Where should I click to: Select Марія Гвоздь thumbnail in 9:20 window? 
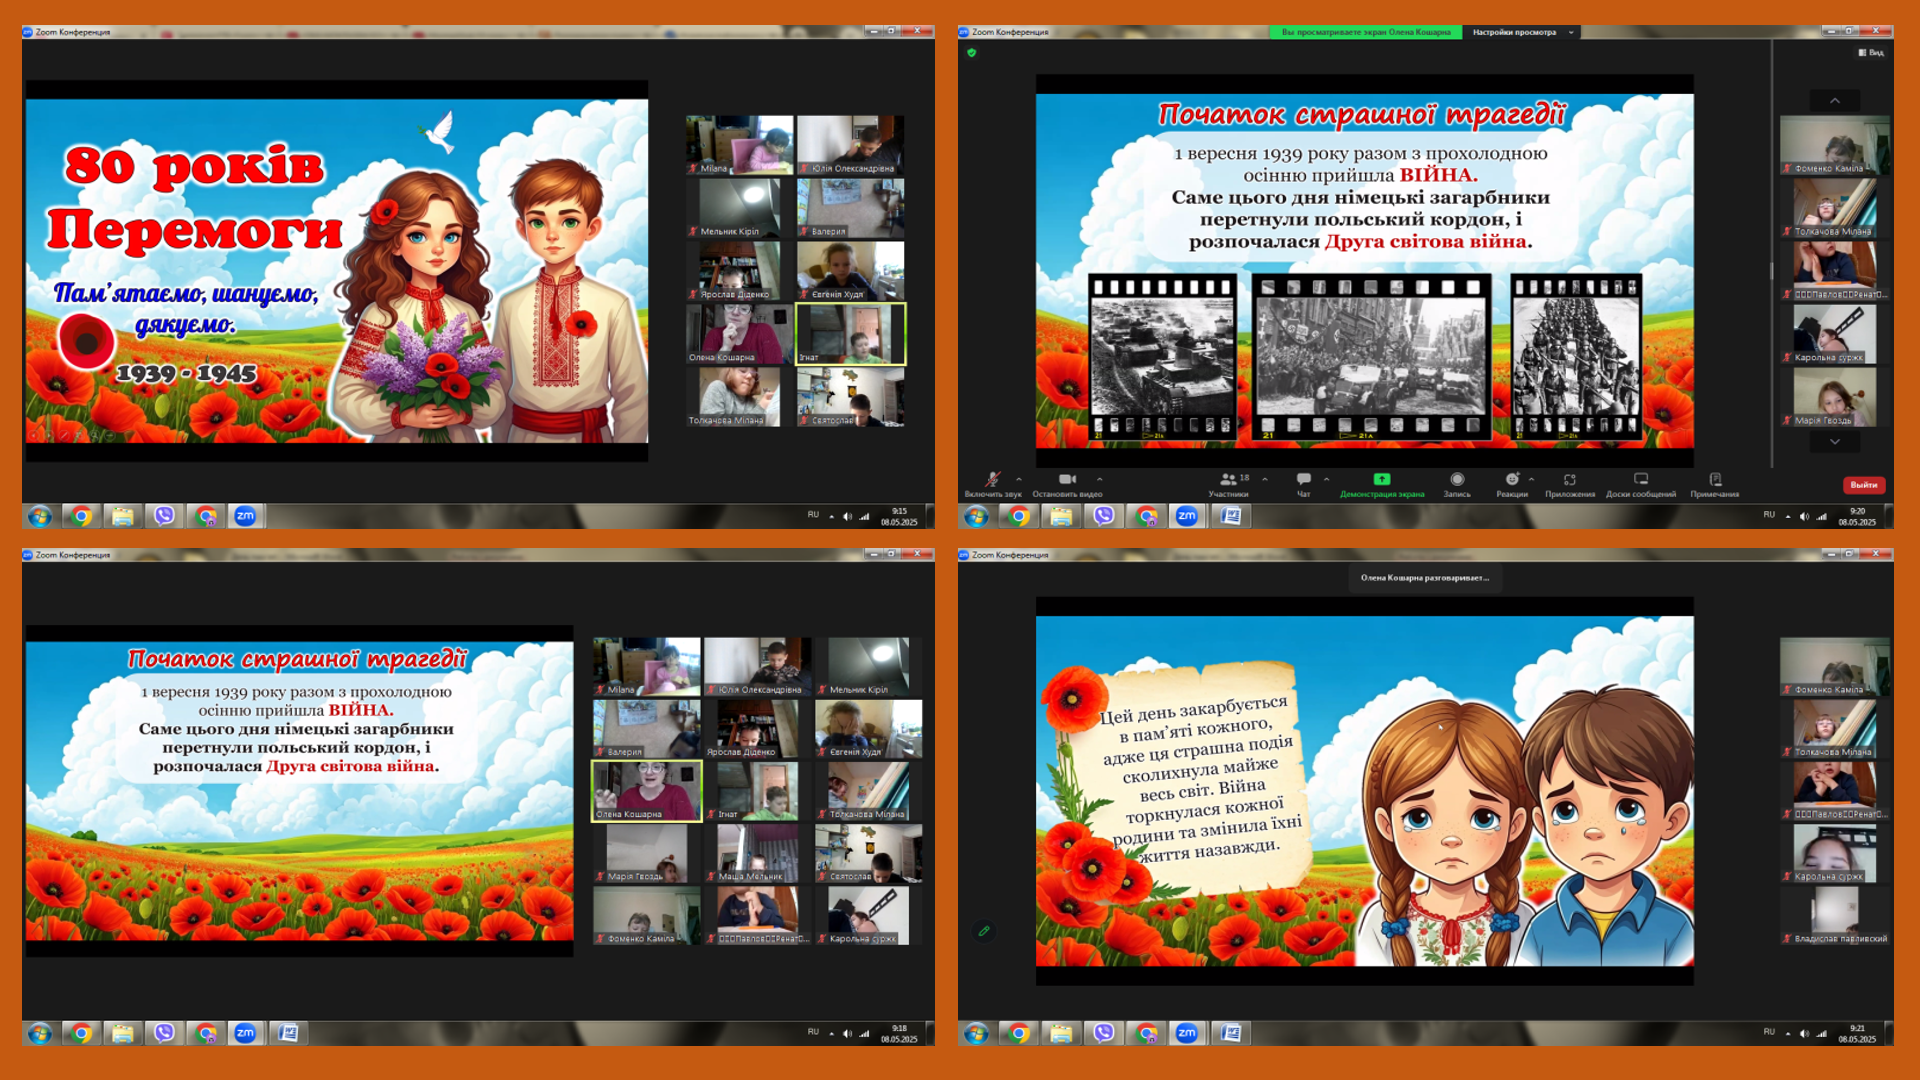coord(1834,397)
